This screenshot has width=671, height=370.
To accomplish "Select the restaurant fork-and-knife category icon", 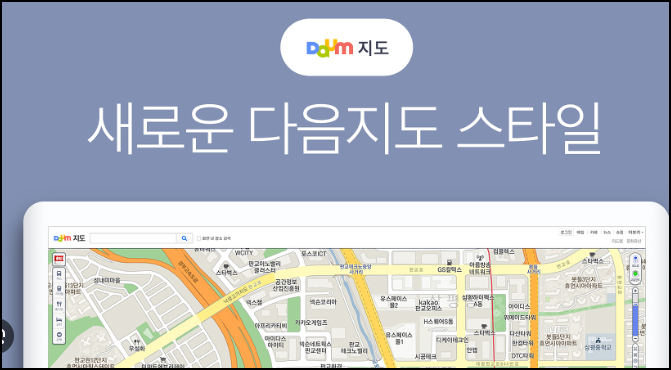I will click(59, 305).
